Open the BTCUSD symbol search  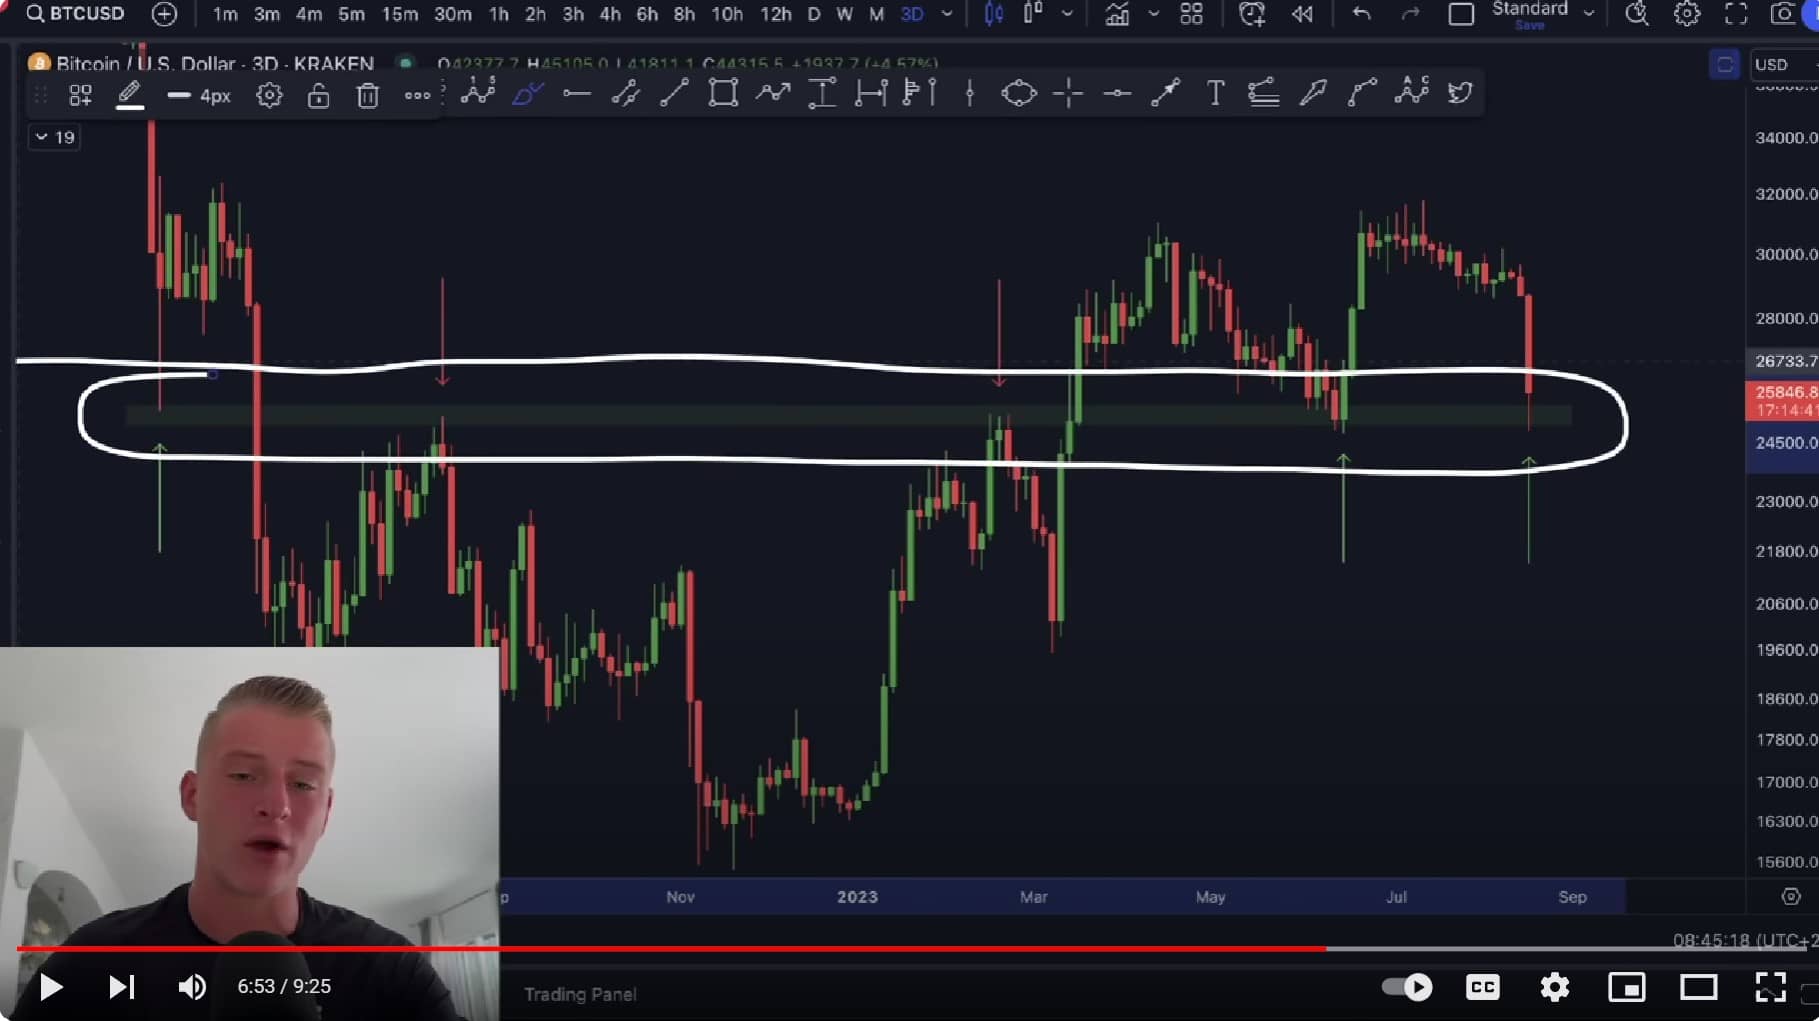tap(76, 14)
